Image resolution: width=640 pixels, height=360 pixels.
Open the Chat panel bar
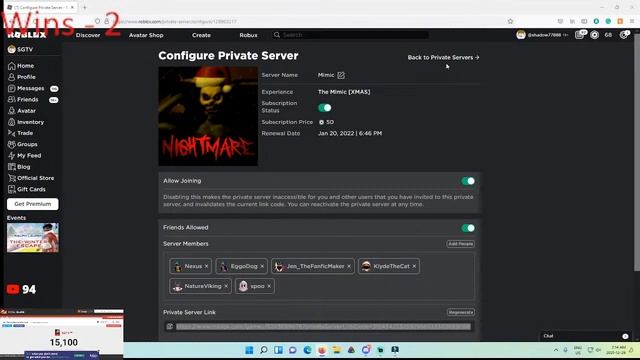point(585,336)
